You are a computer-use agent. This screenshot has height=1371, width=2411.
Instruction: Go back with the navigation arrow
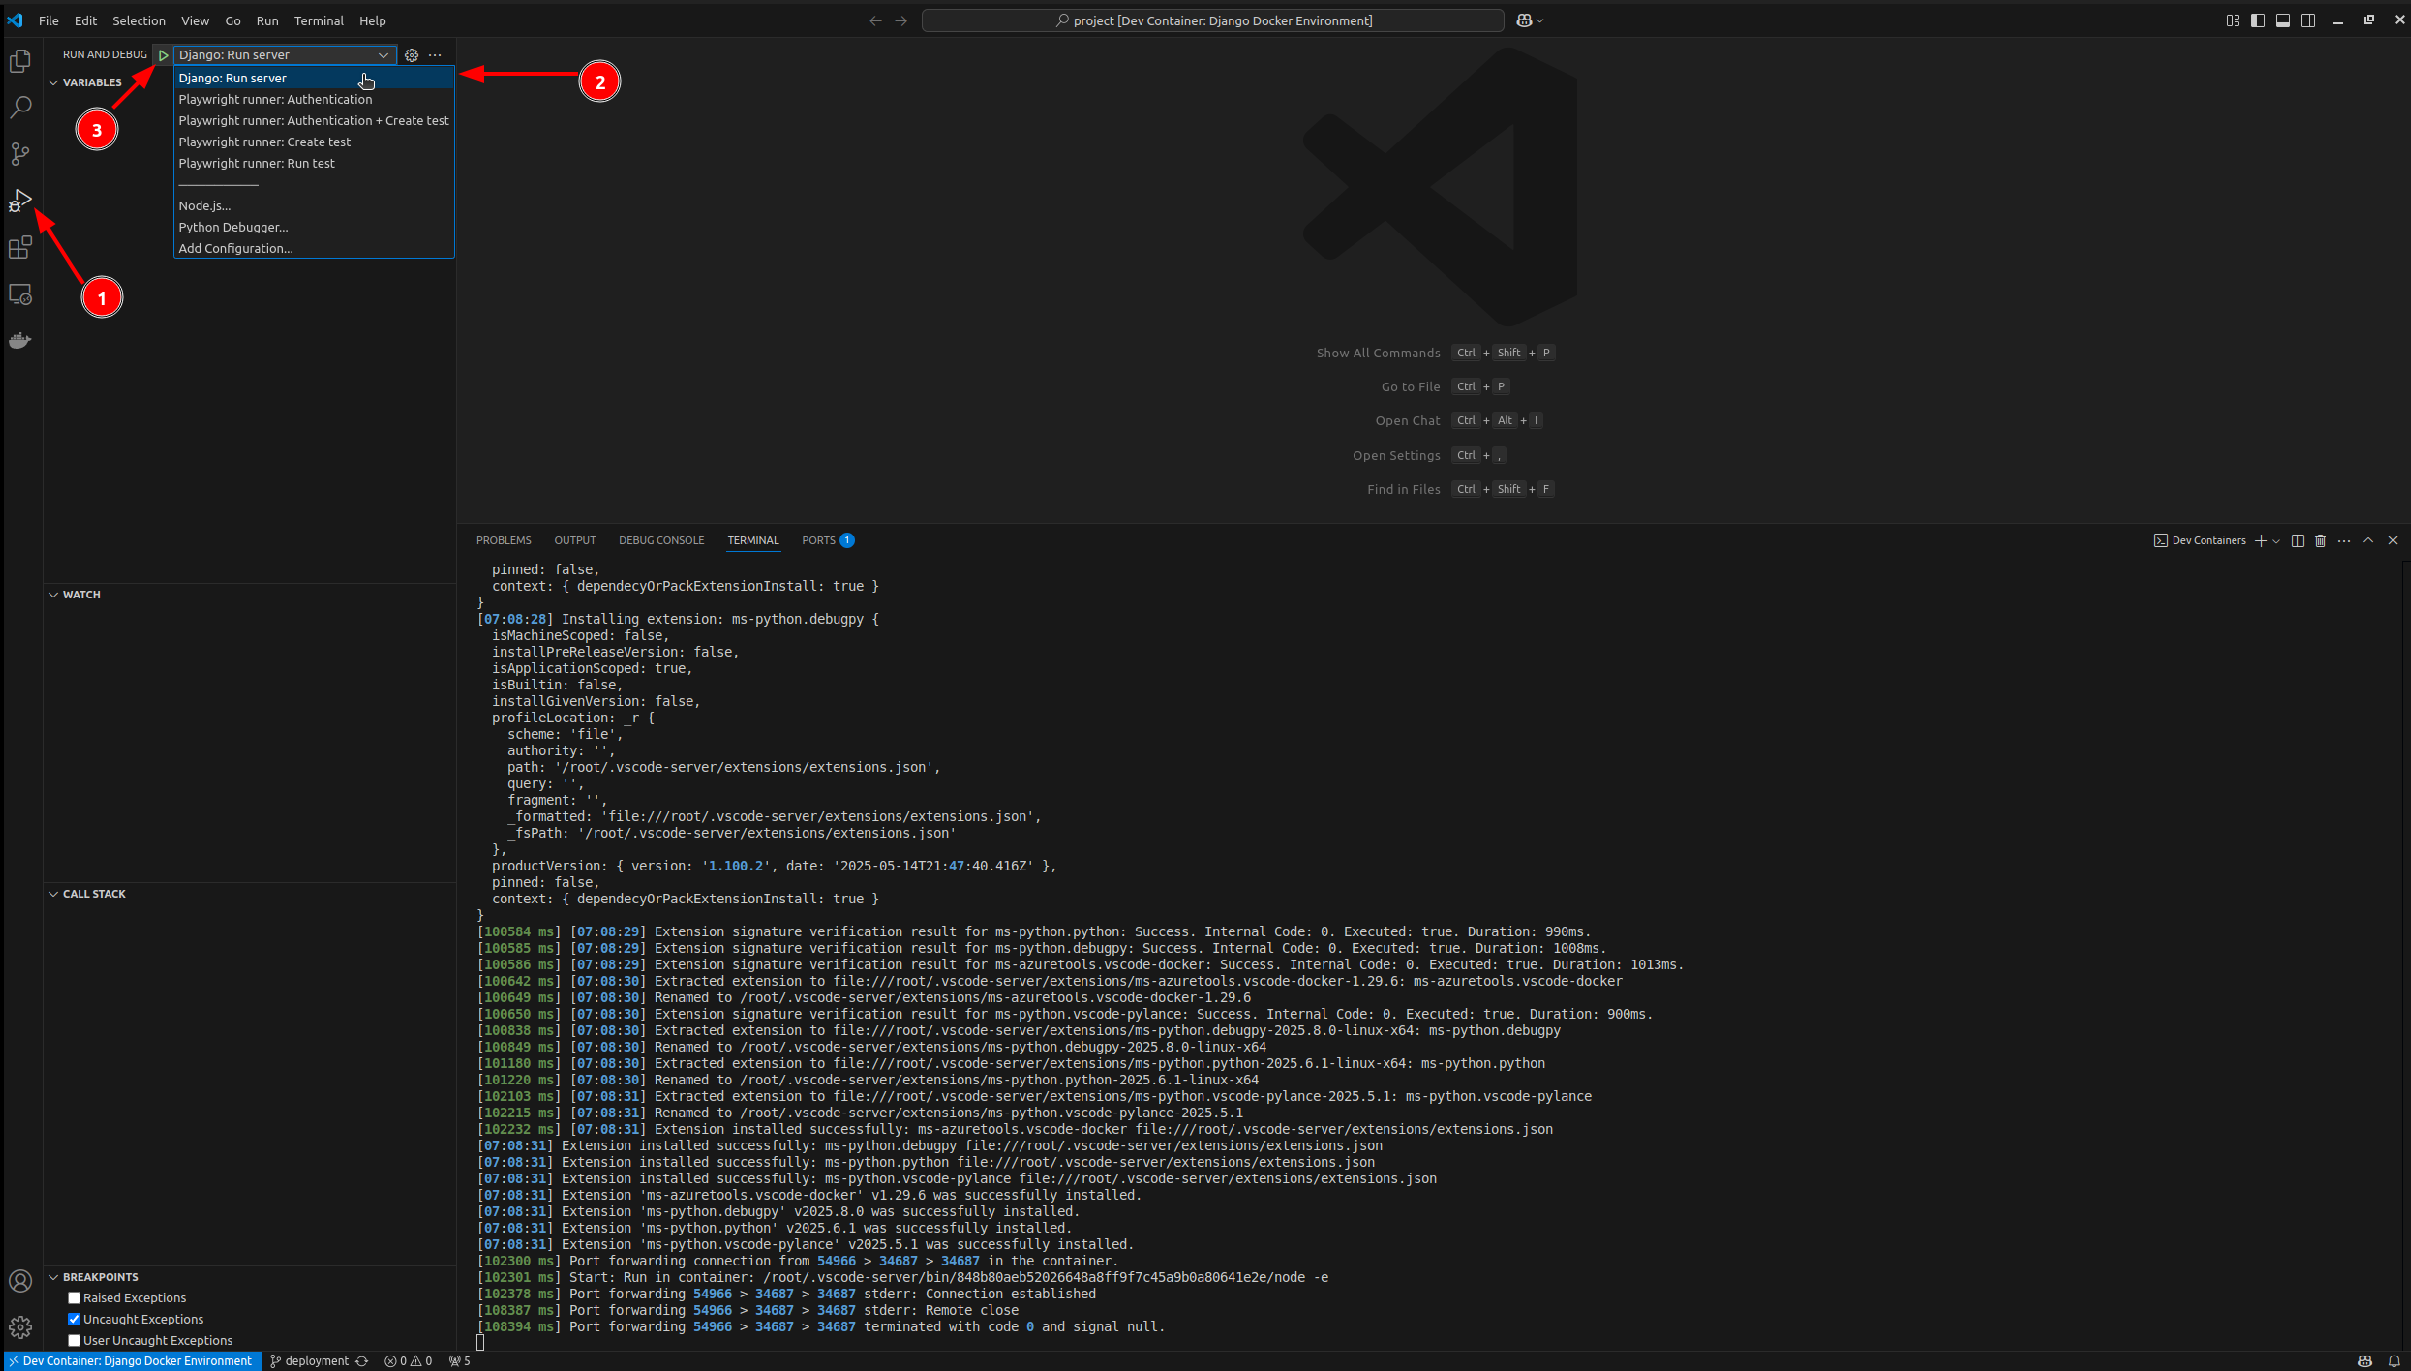875,21
